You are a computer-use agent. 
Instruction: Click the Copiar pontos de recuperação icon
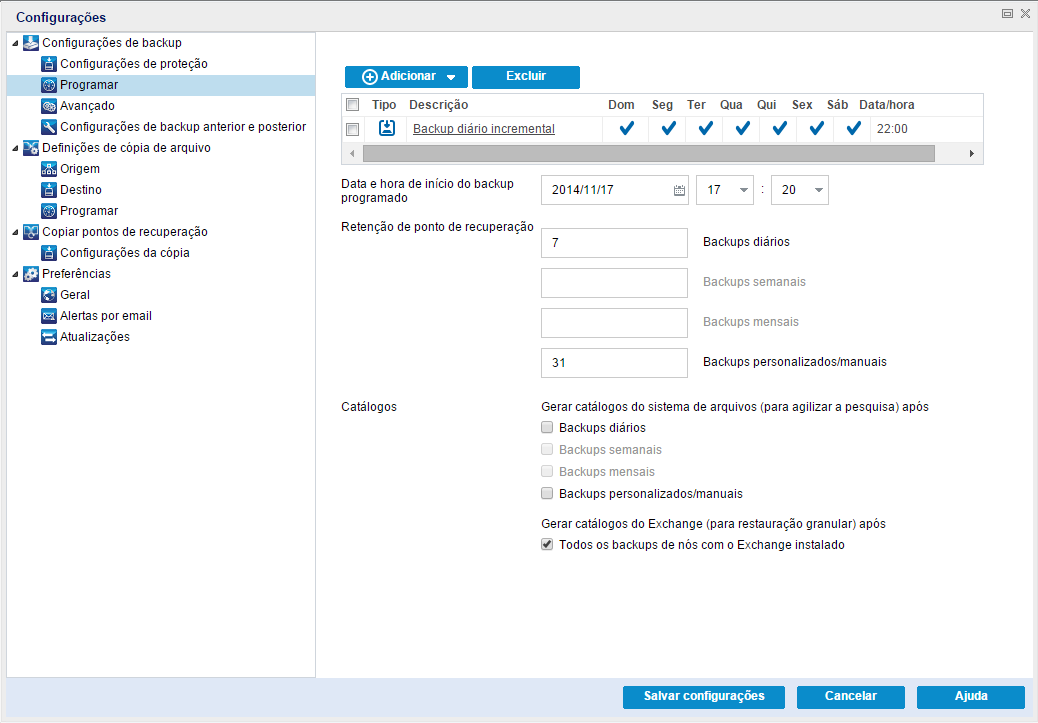click(30, 232)
